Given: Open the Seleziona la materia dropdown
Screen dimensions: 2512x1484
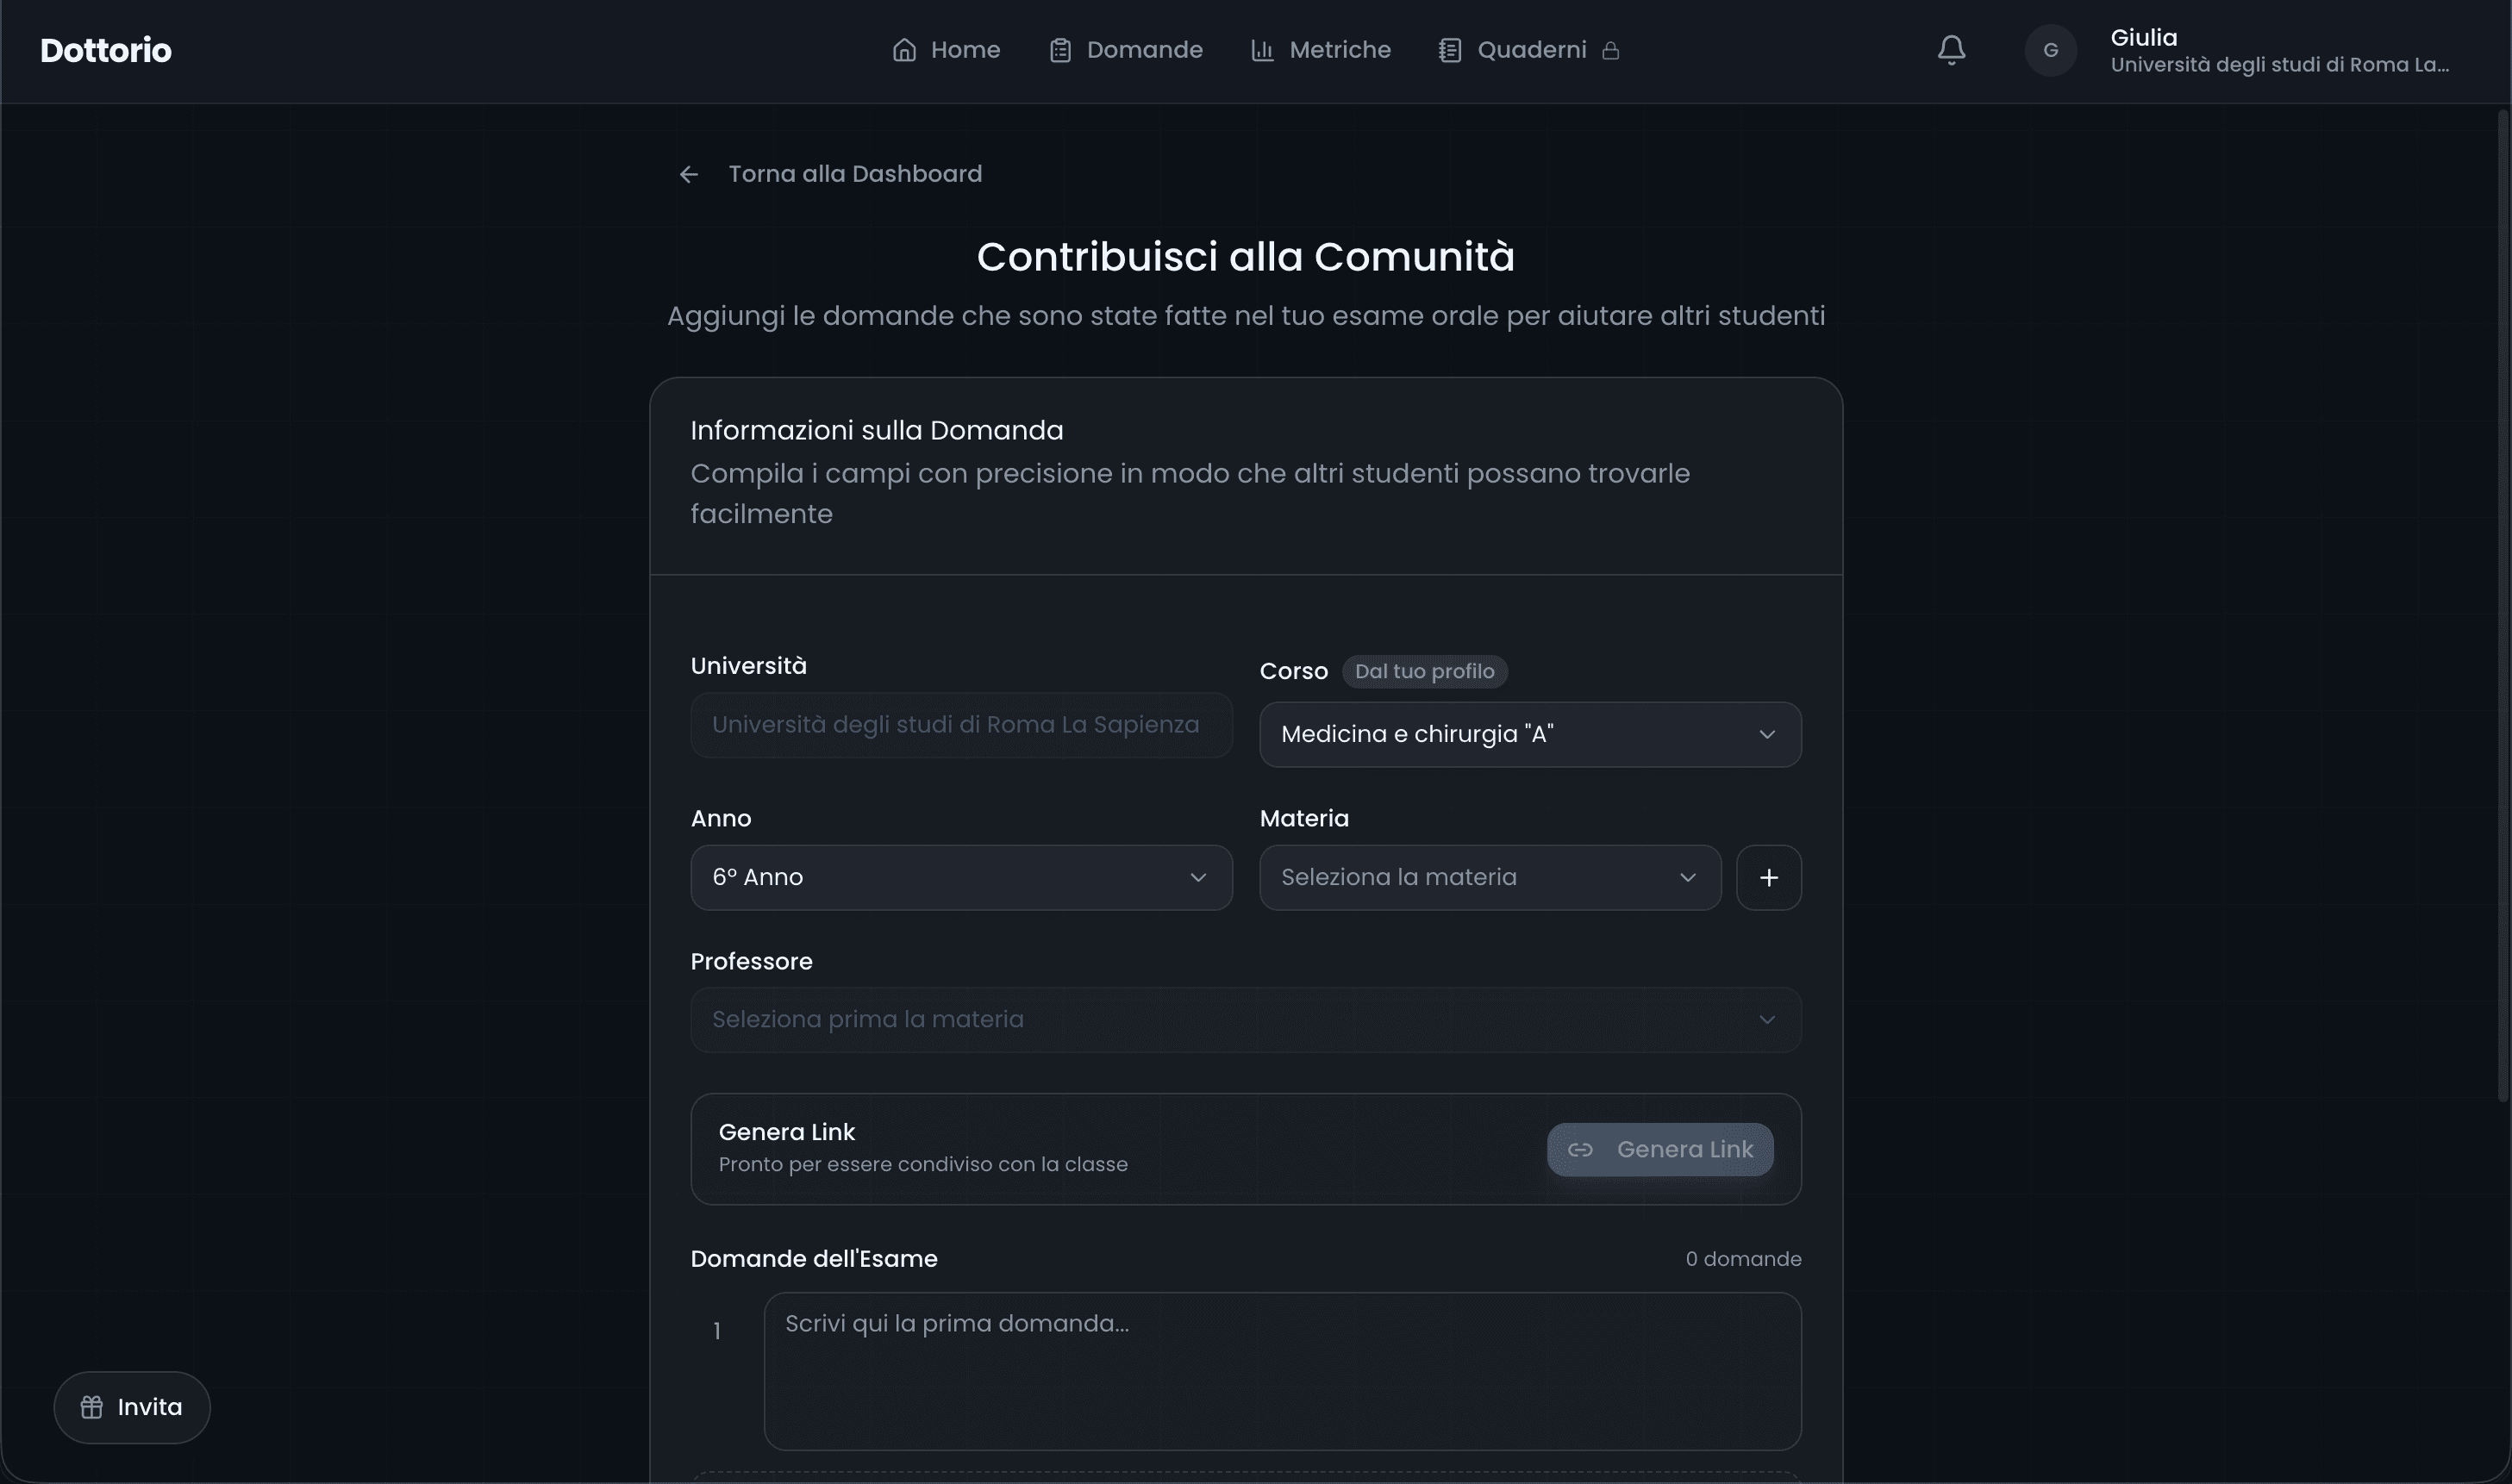Looking at the screenshot, I should [1490, 877].
